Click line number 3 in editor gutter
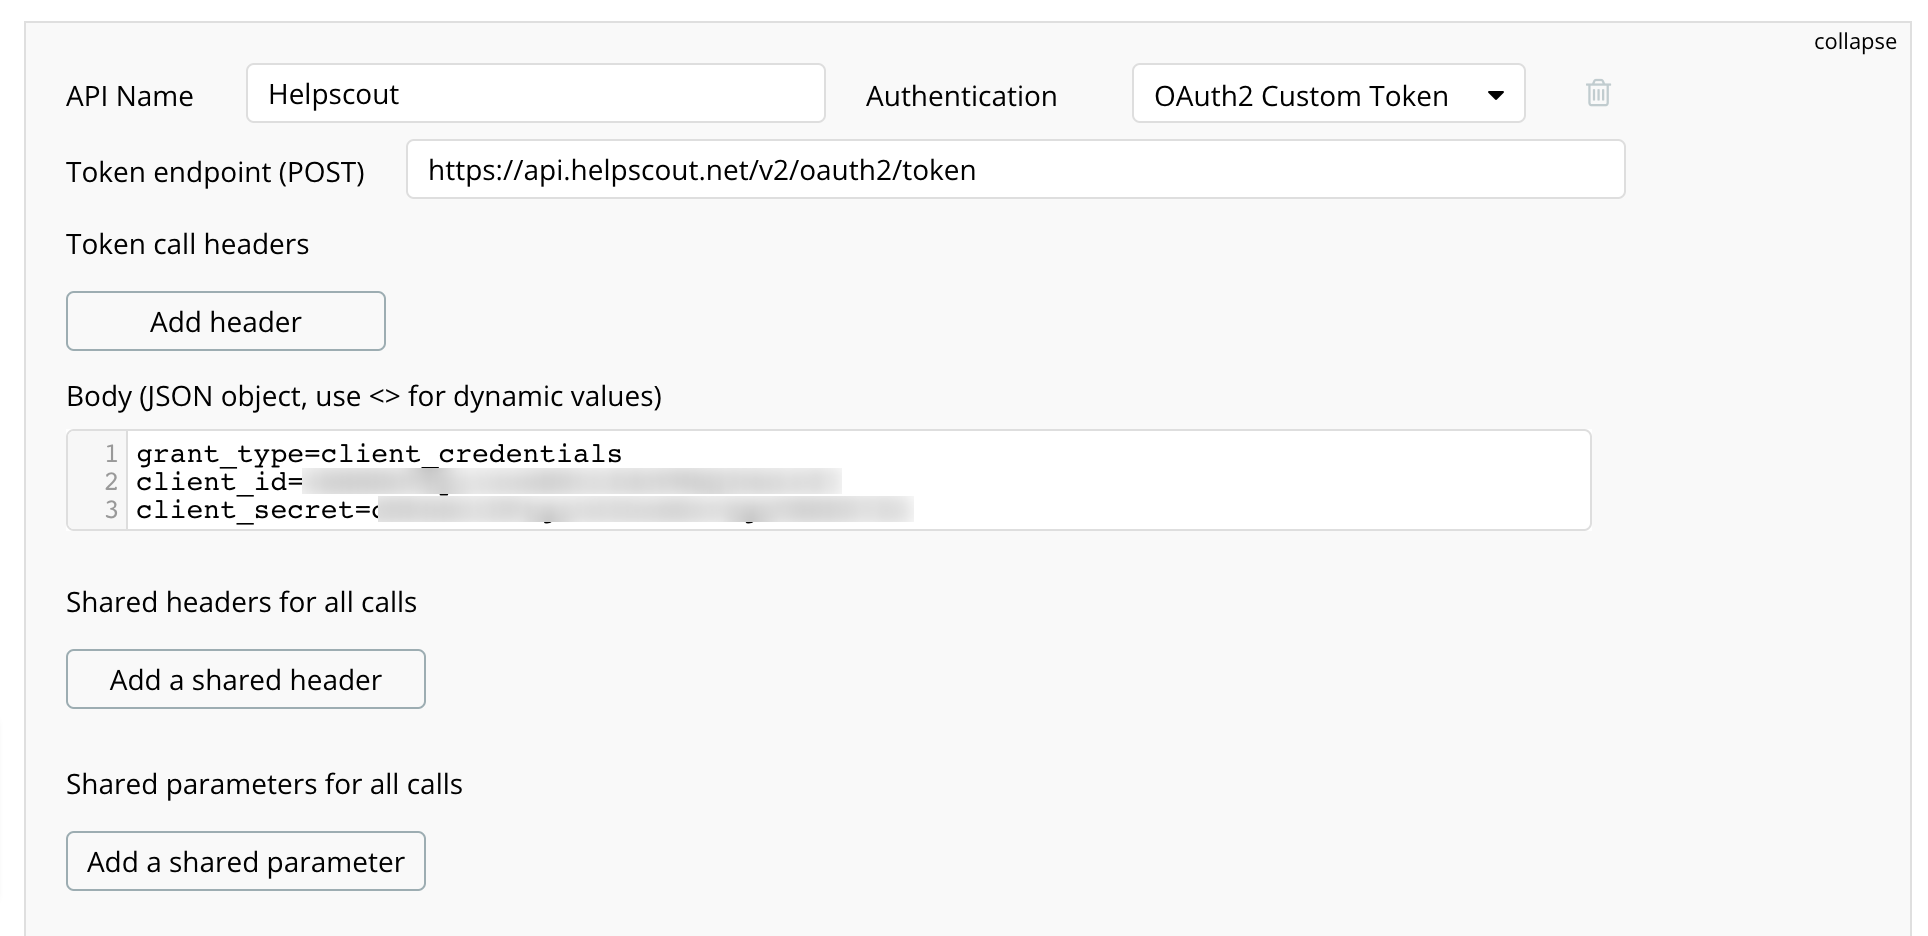1928x936 pixels. click(111, 510)
